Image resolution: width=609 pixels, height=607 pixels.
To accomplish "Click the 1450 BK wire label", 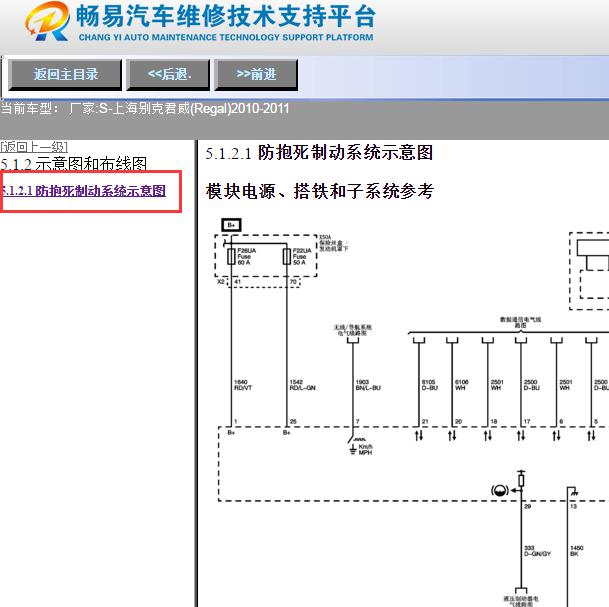I will [576, 551].
